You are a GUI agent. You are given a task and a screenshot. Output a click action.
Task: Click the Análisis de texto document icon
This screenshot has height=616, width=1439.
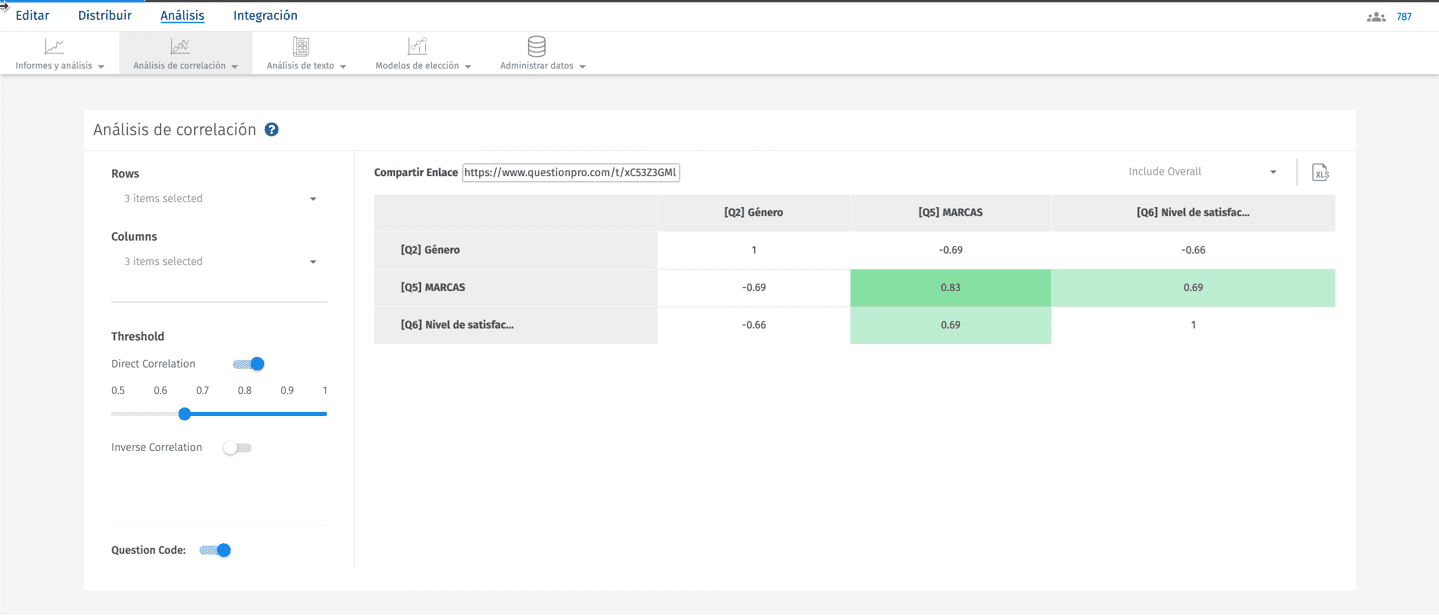tap(301, 46)
